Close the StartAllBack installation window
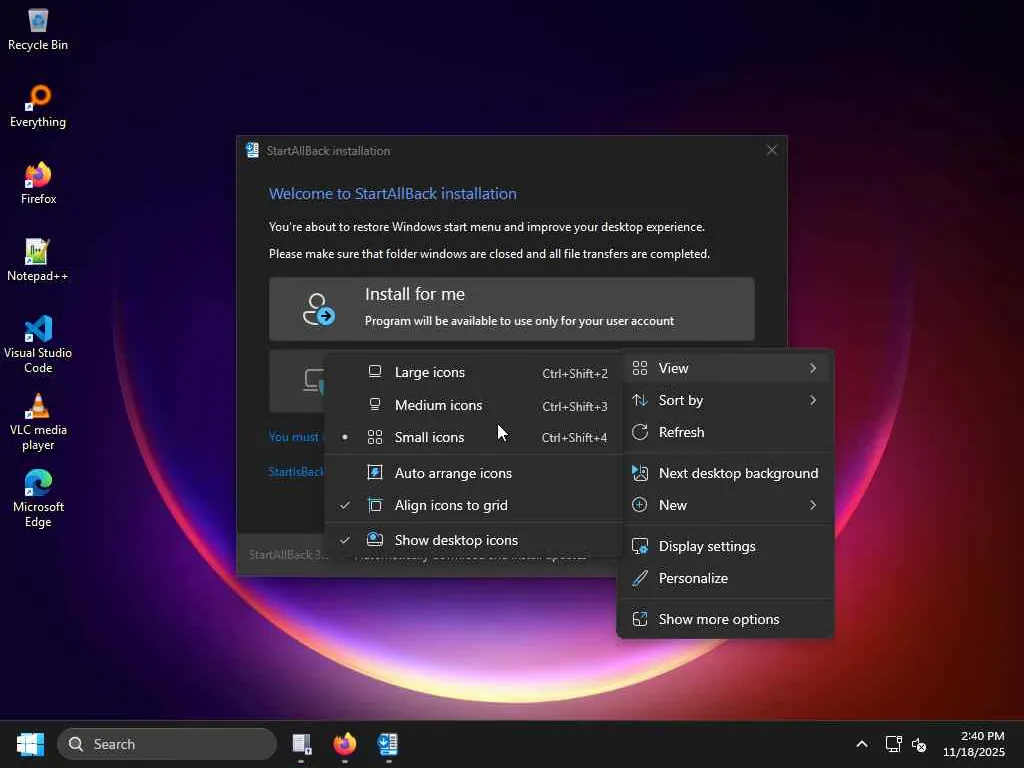Screen dimensions: 1024x768 (771, 150)
